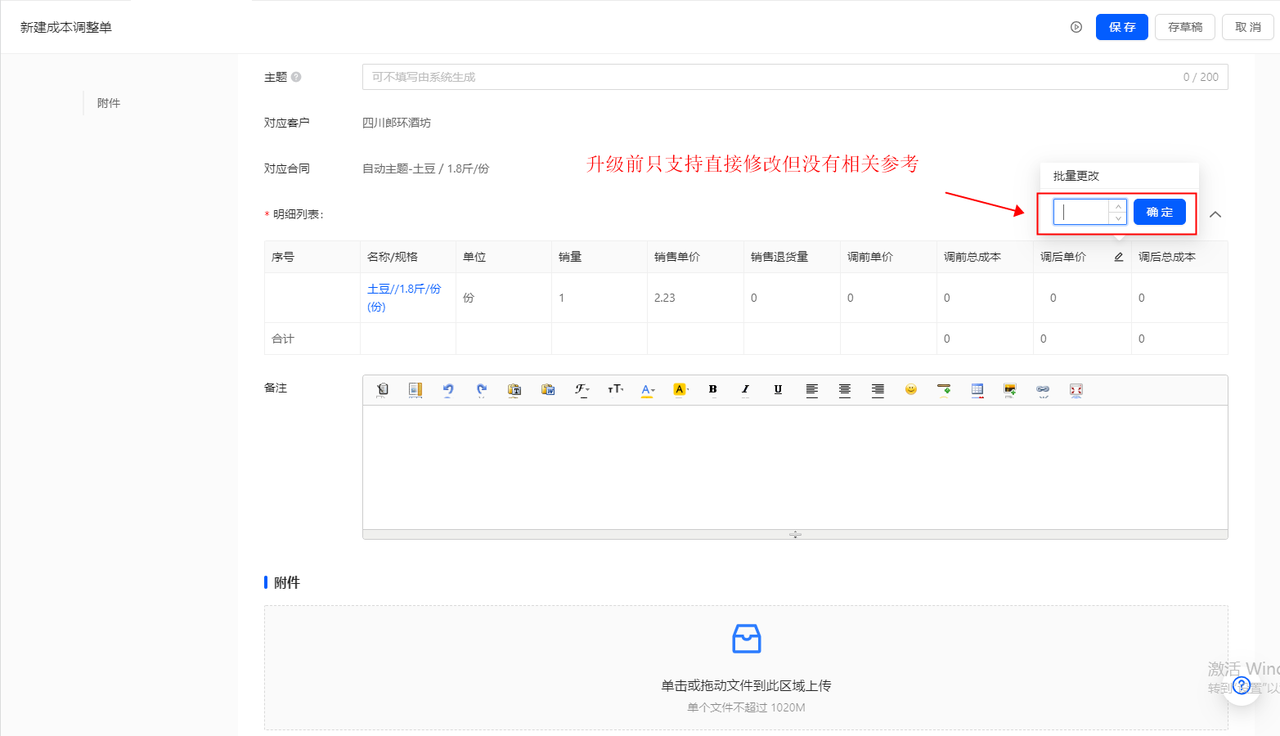Click the help icon next to 主题

point(296,77)
